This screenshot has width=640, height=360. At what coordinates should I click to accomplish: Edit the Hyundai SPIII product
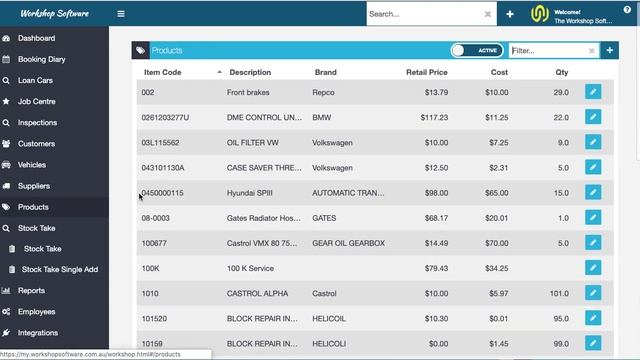tap(593, 192)
